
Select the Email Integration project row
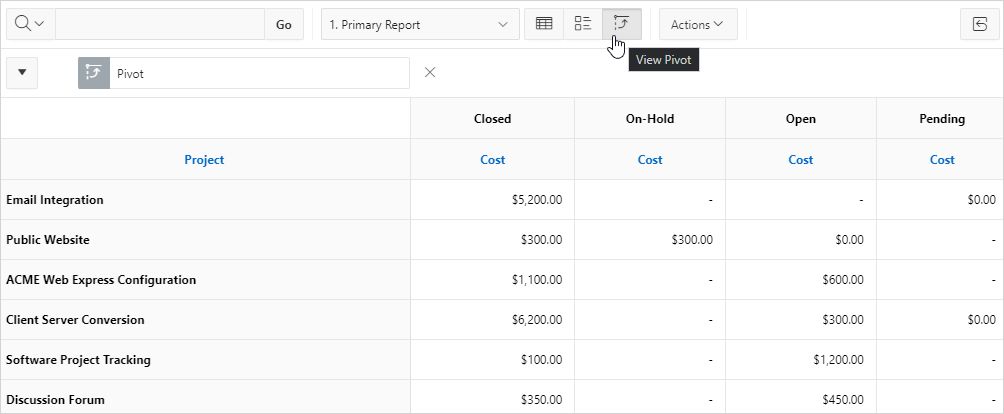pyautogui.click(x=55, y=200)
